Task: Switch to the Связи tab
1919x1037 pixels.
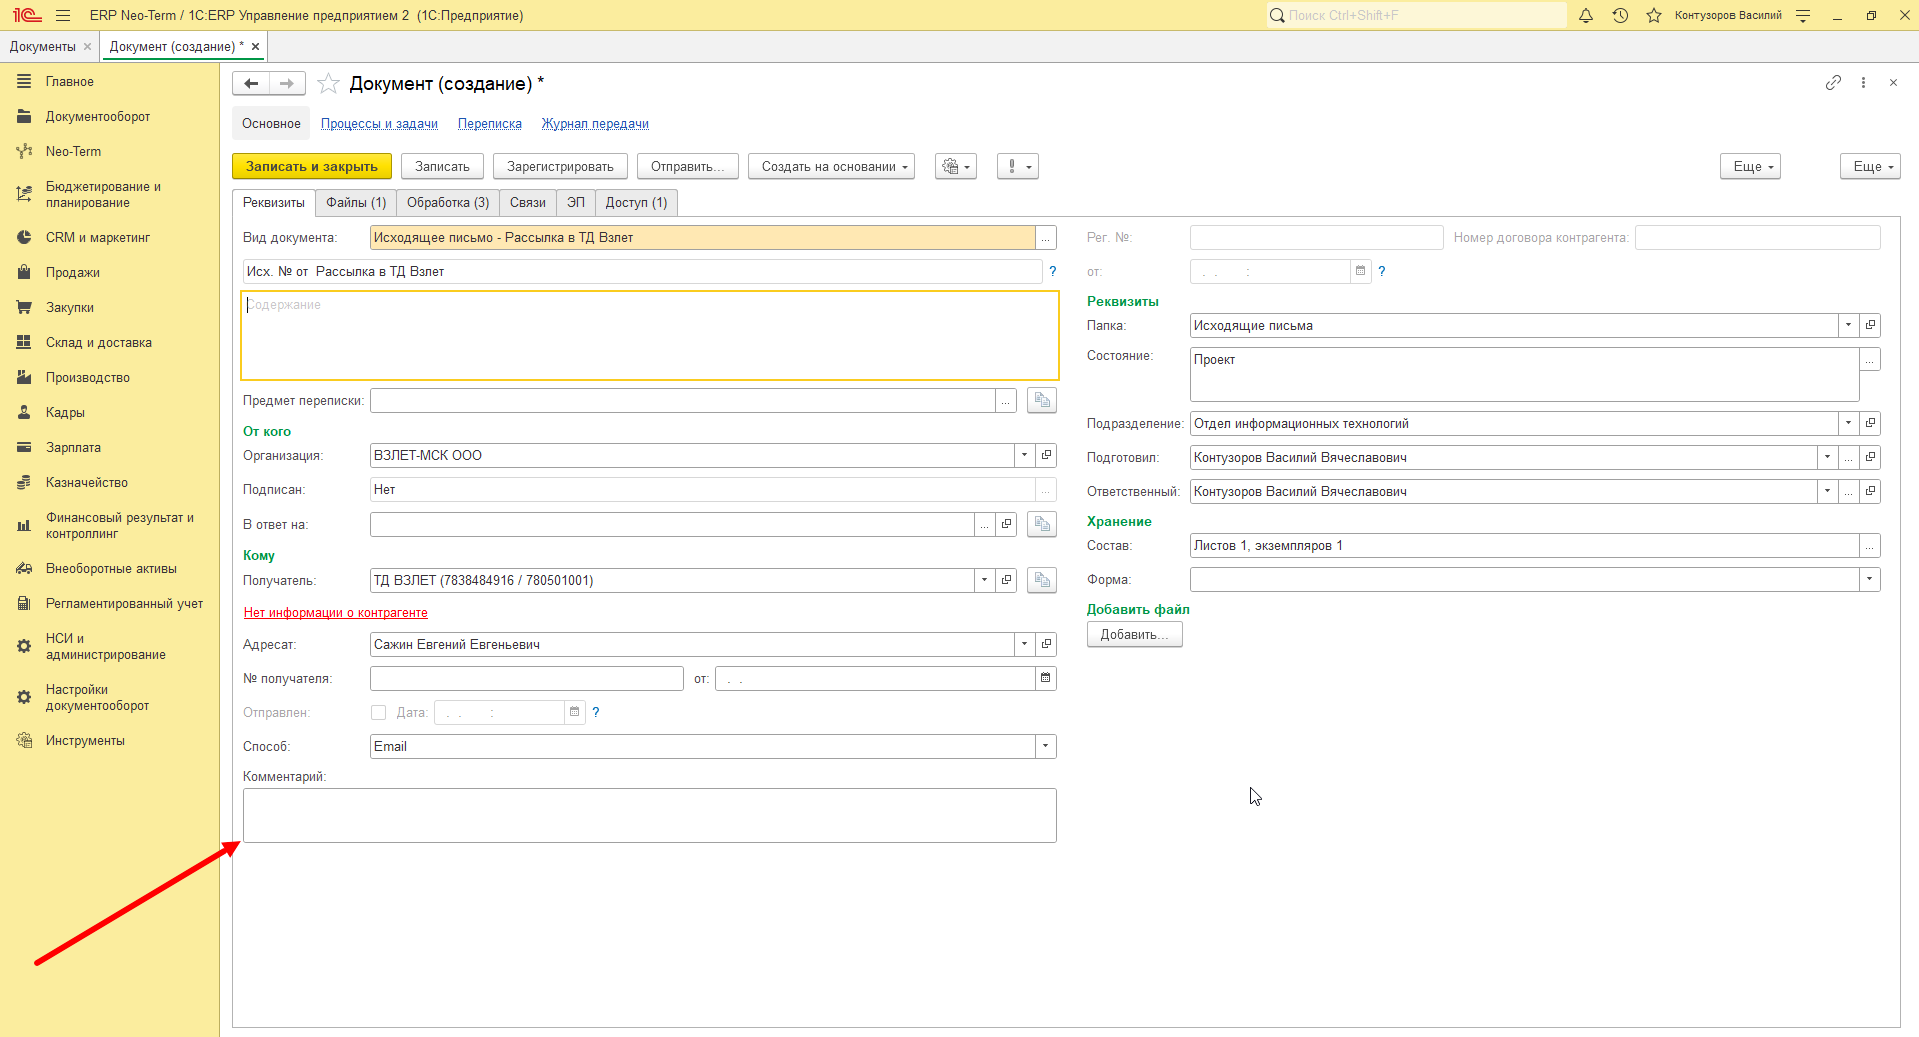Action: [x=528, y=202]
